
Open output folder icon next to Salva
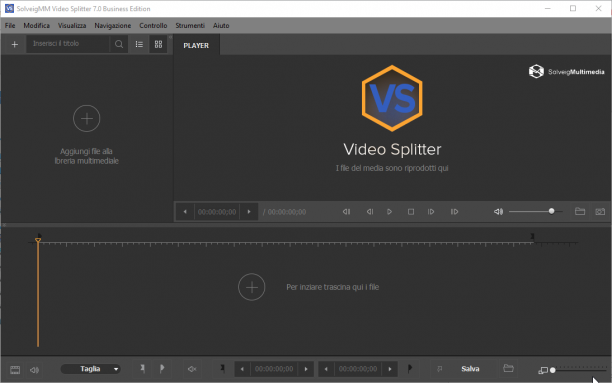[x=508, y=368]
